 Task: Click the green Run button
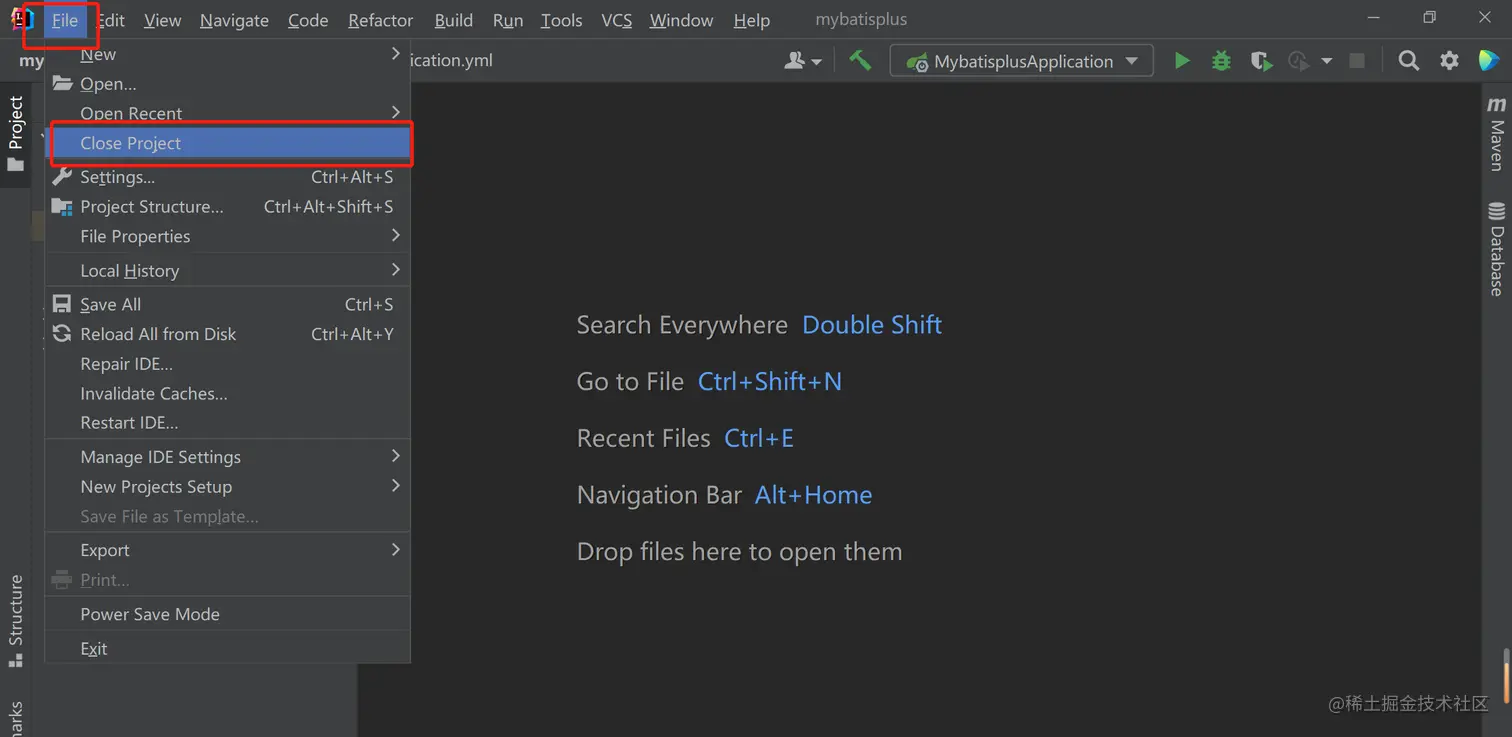[x=1182, y=61]
